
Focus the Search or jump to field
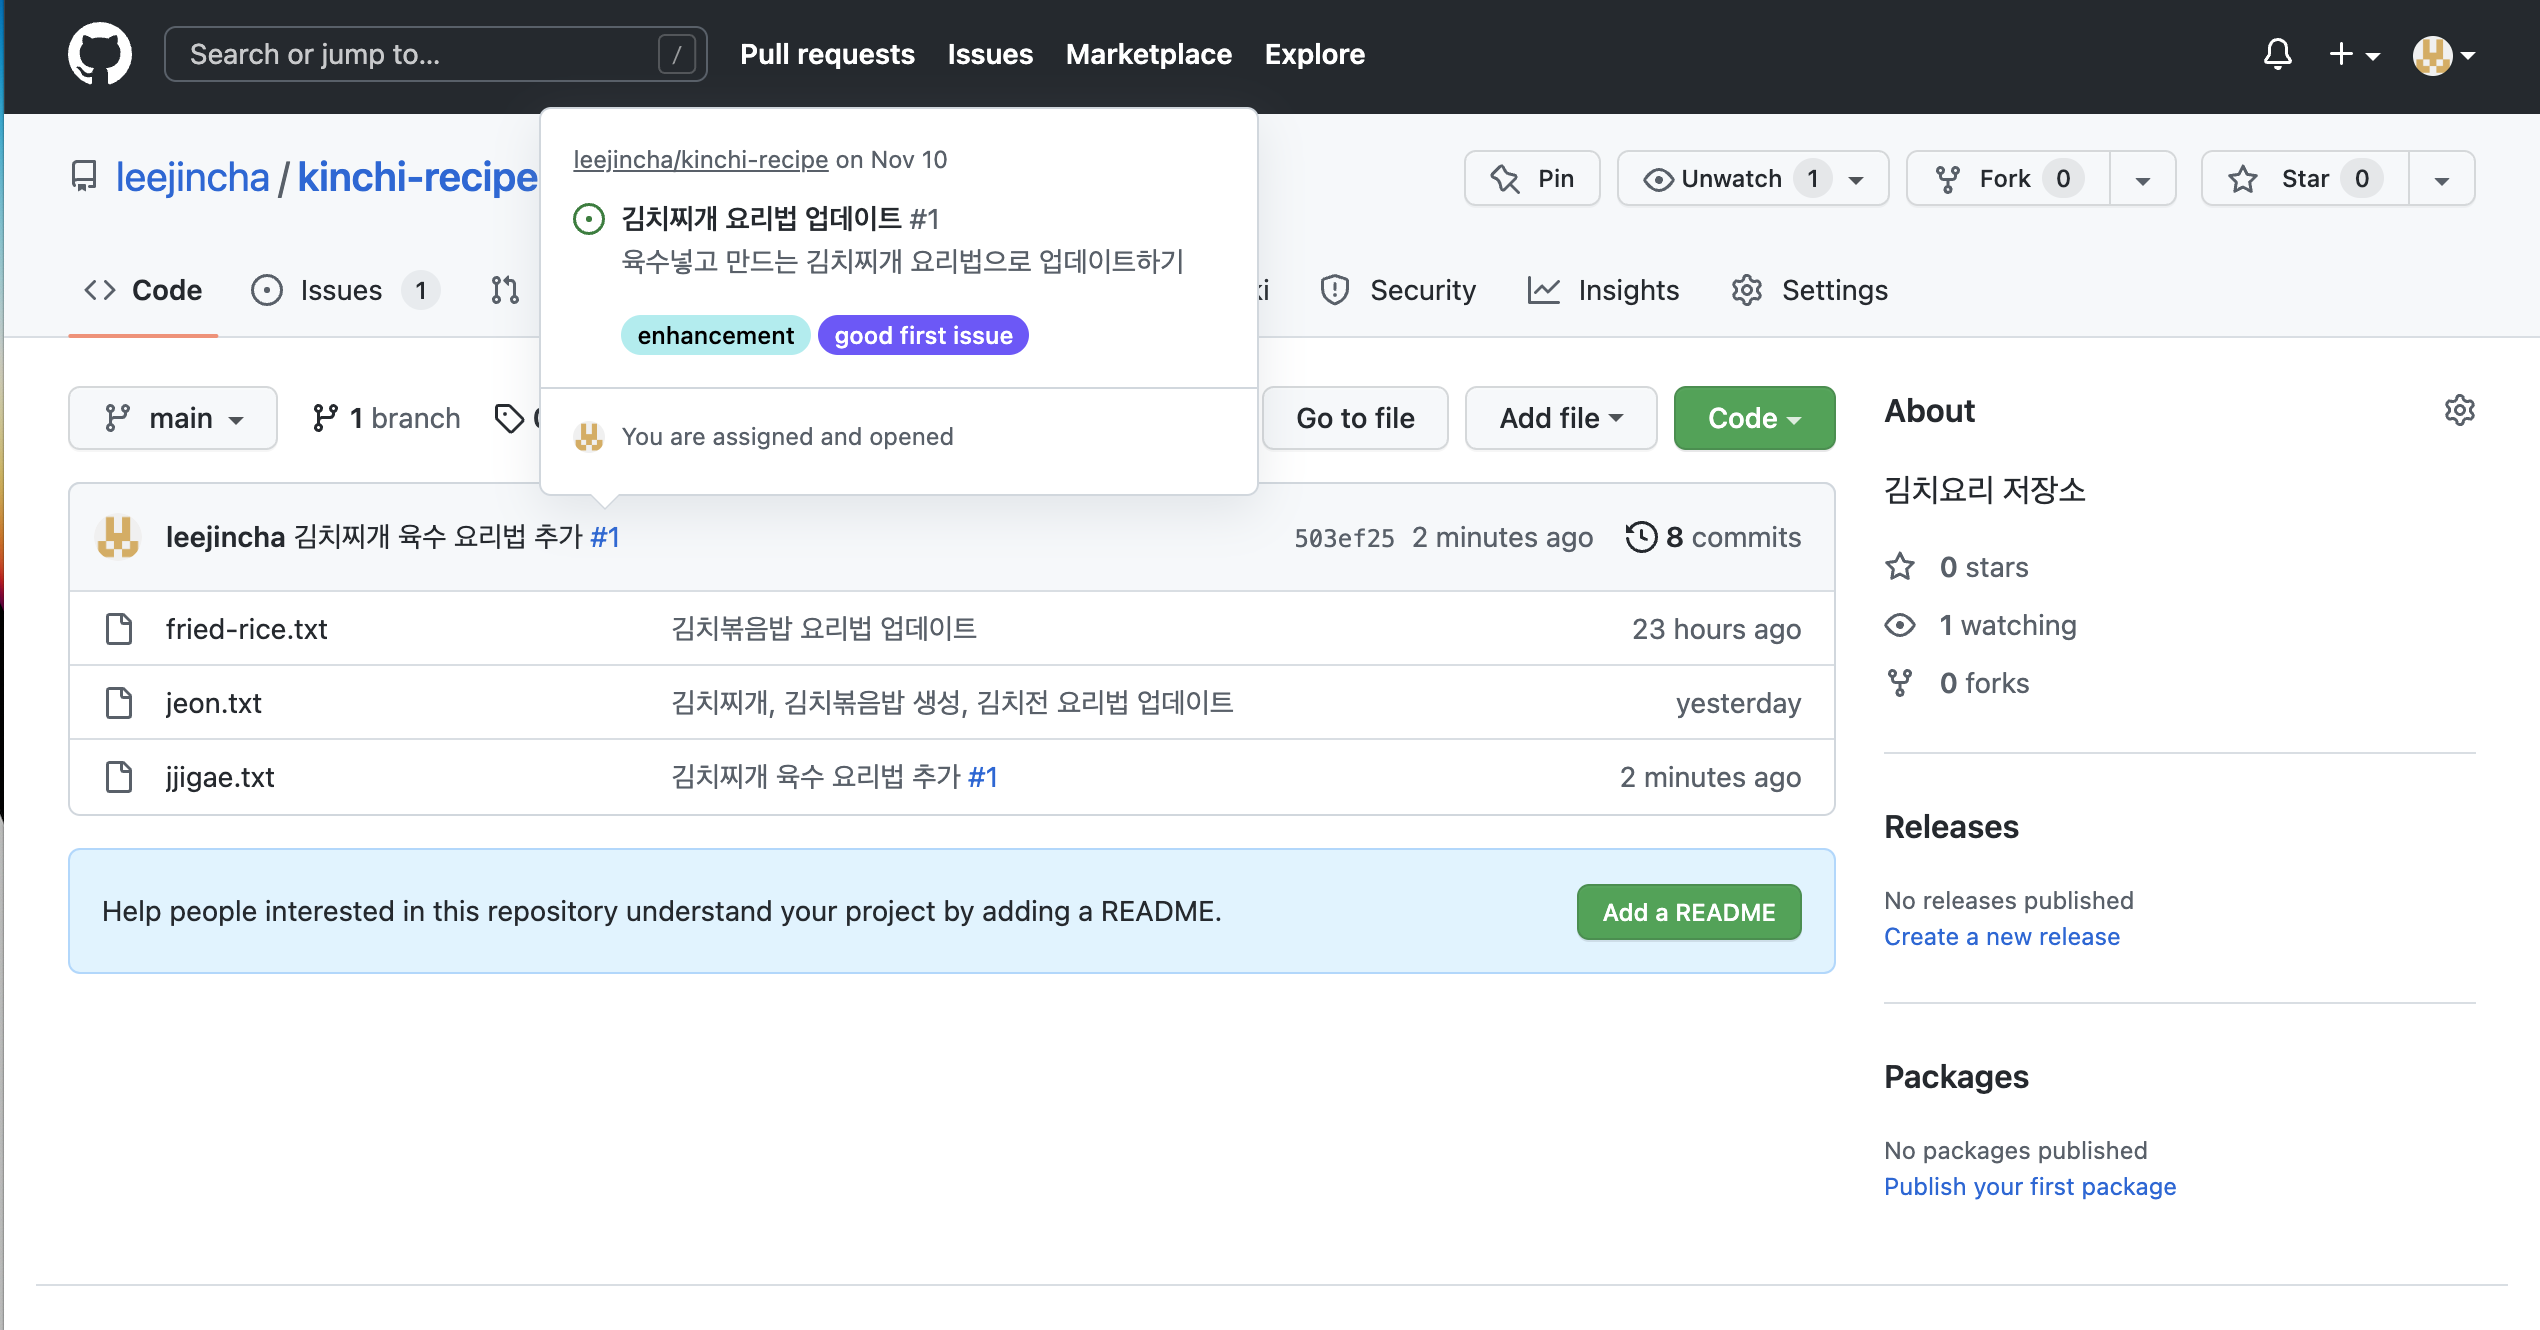pos(420,54)
